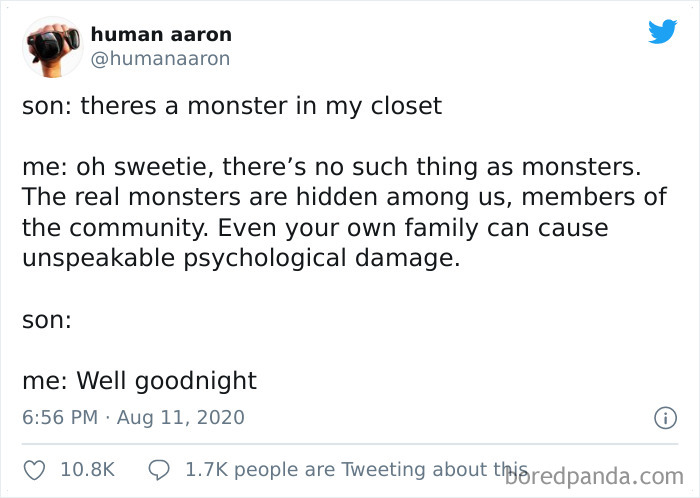
Task: Click the line "The real monsters are hidden among us"
Action: [x=344, y=196]
